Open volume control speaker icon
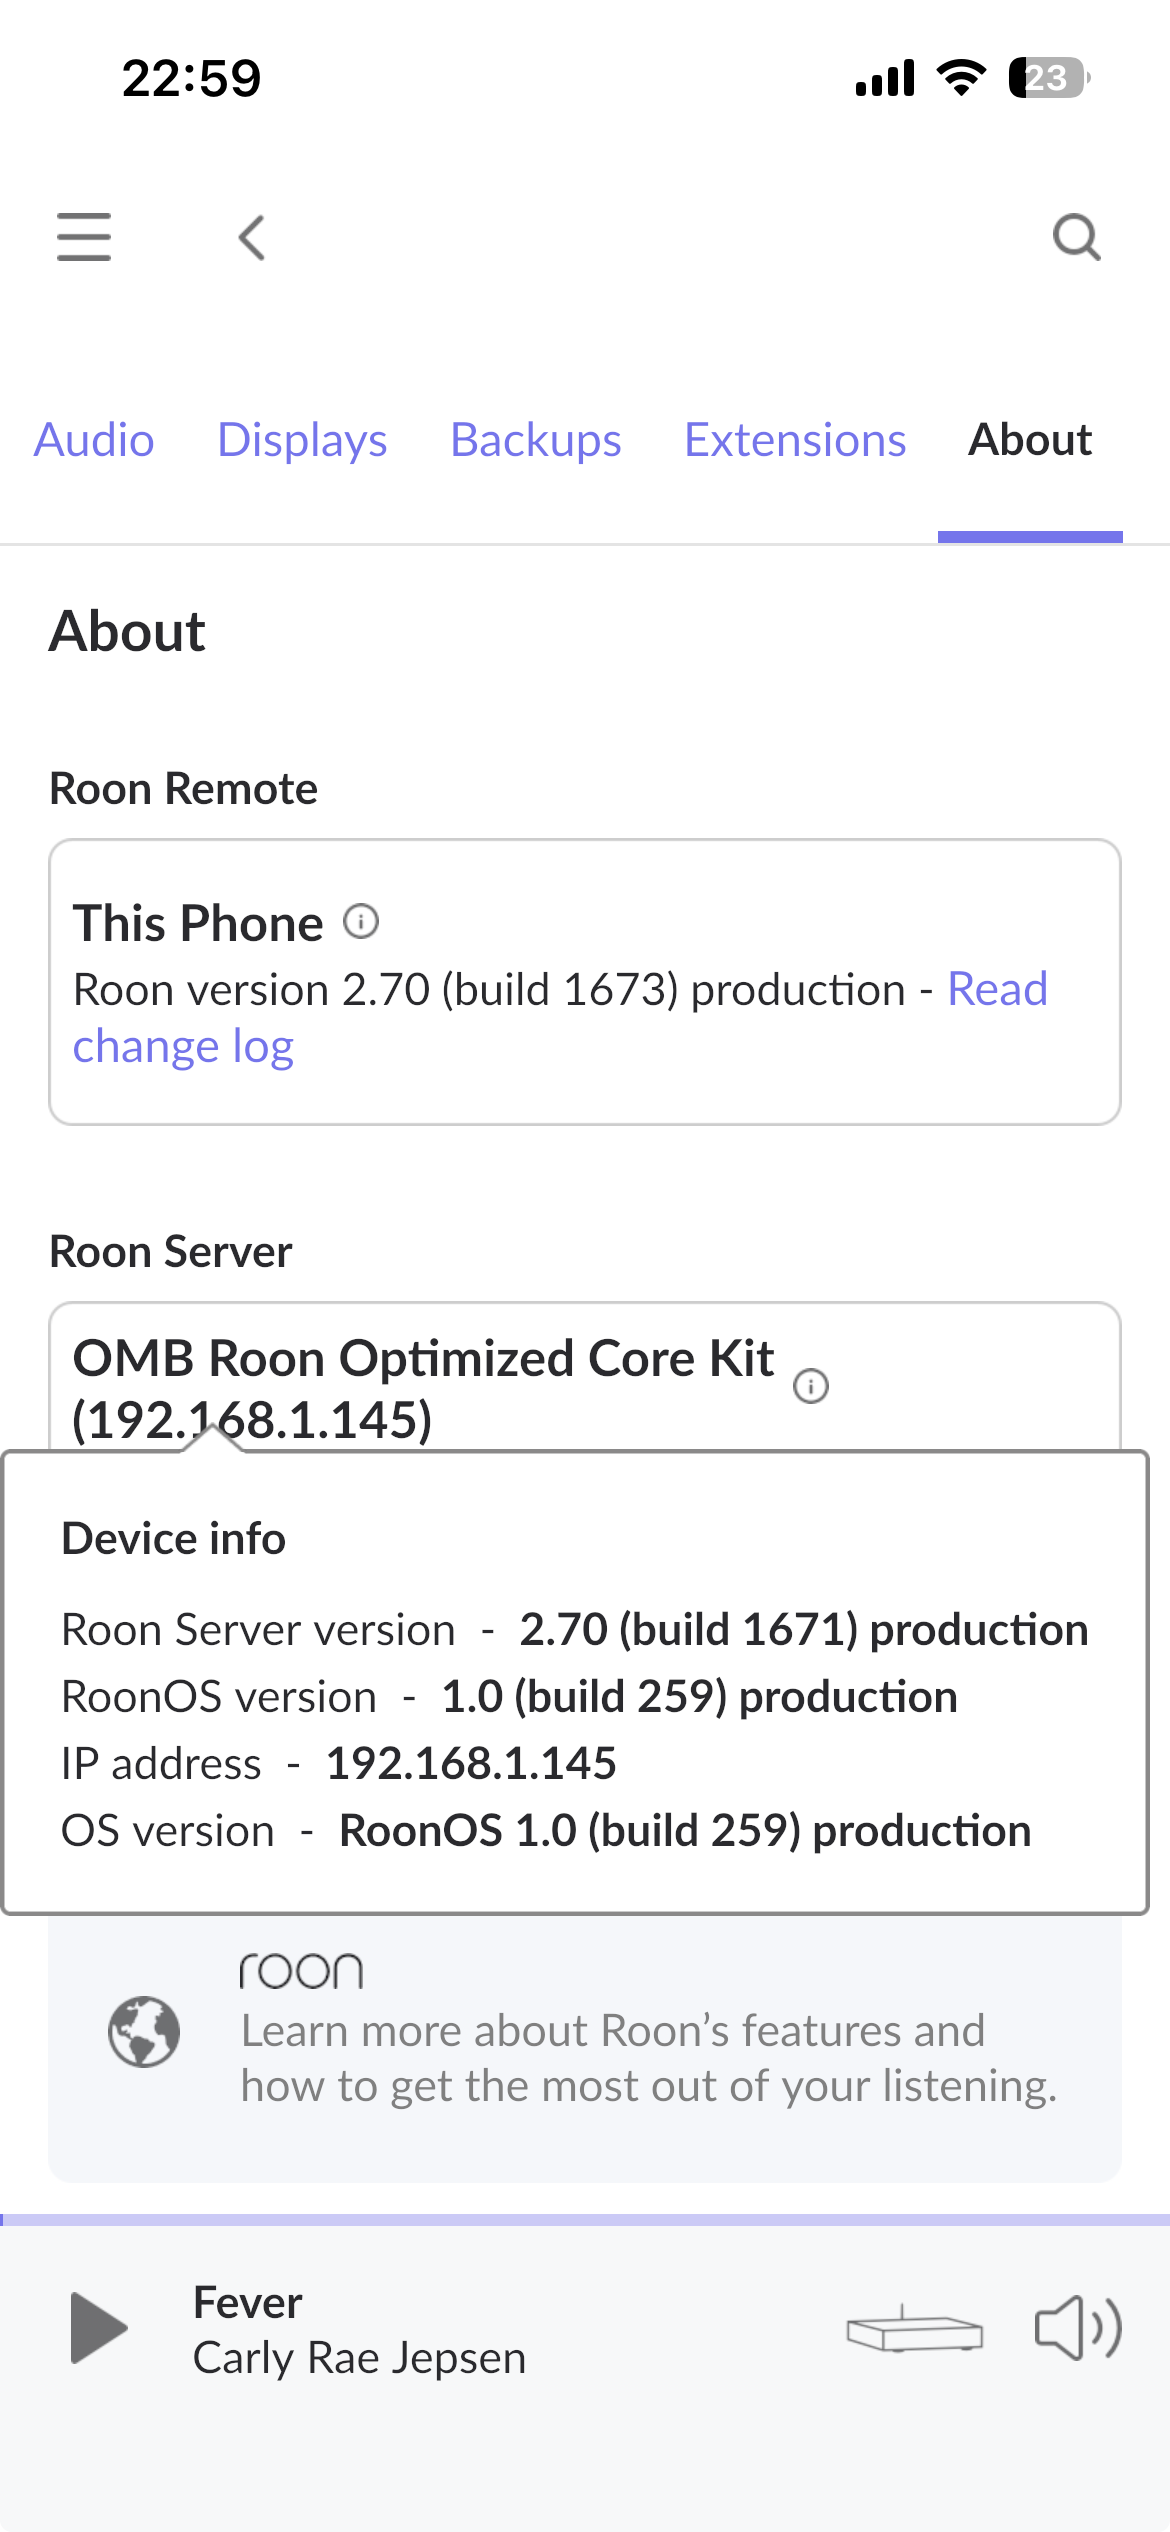This screenshot has width=1170, height=2532. (1078, 2328)
